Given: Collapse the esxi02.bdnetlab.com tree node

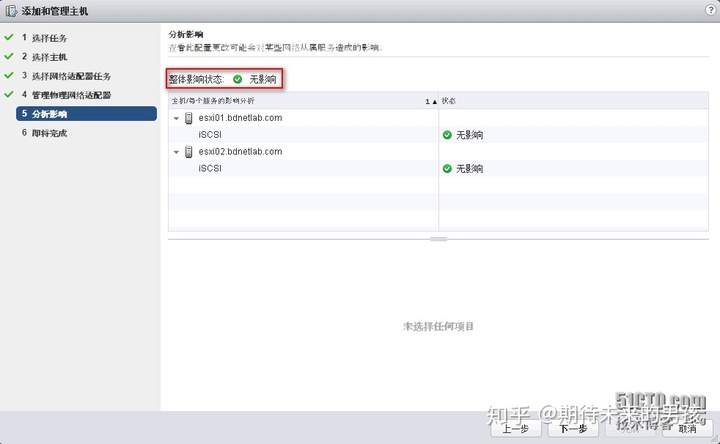Looking at the screenshot, I should [x=176, y=152].
